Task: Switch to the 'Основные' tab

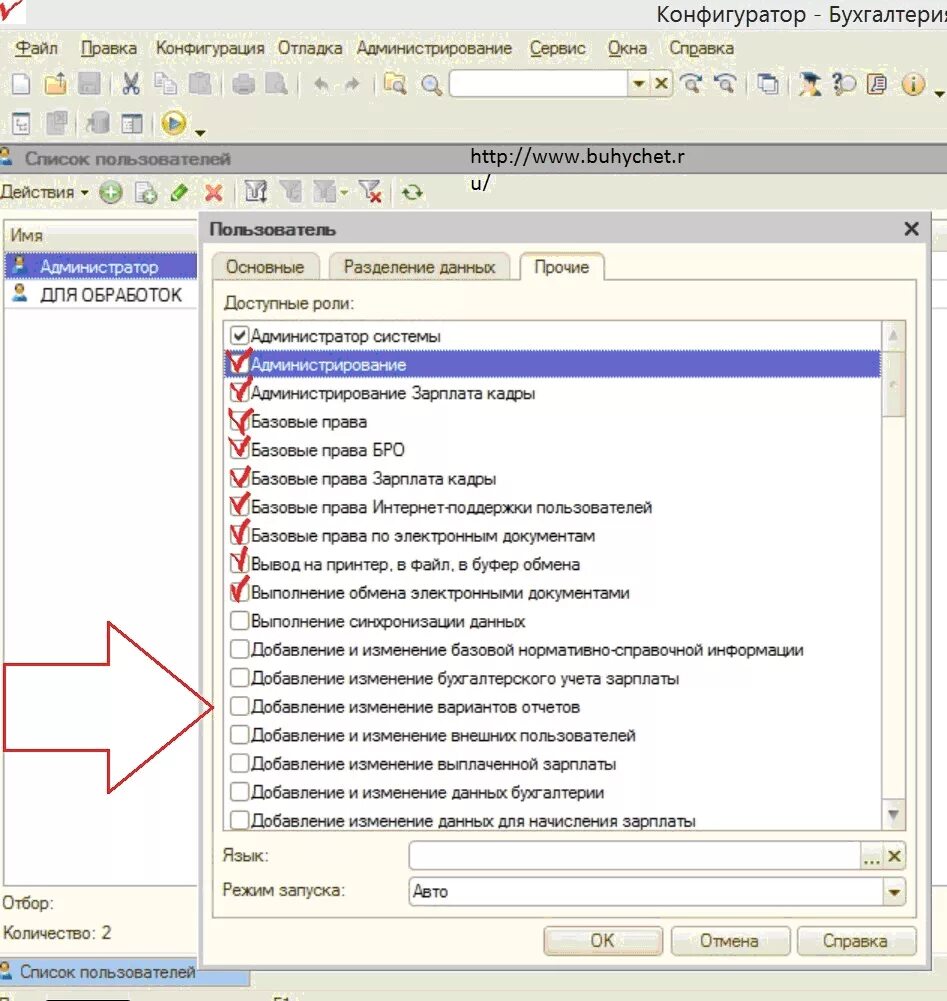Action: click(x=265, y=267)
